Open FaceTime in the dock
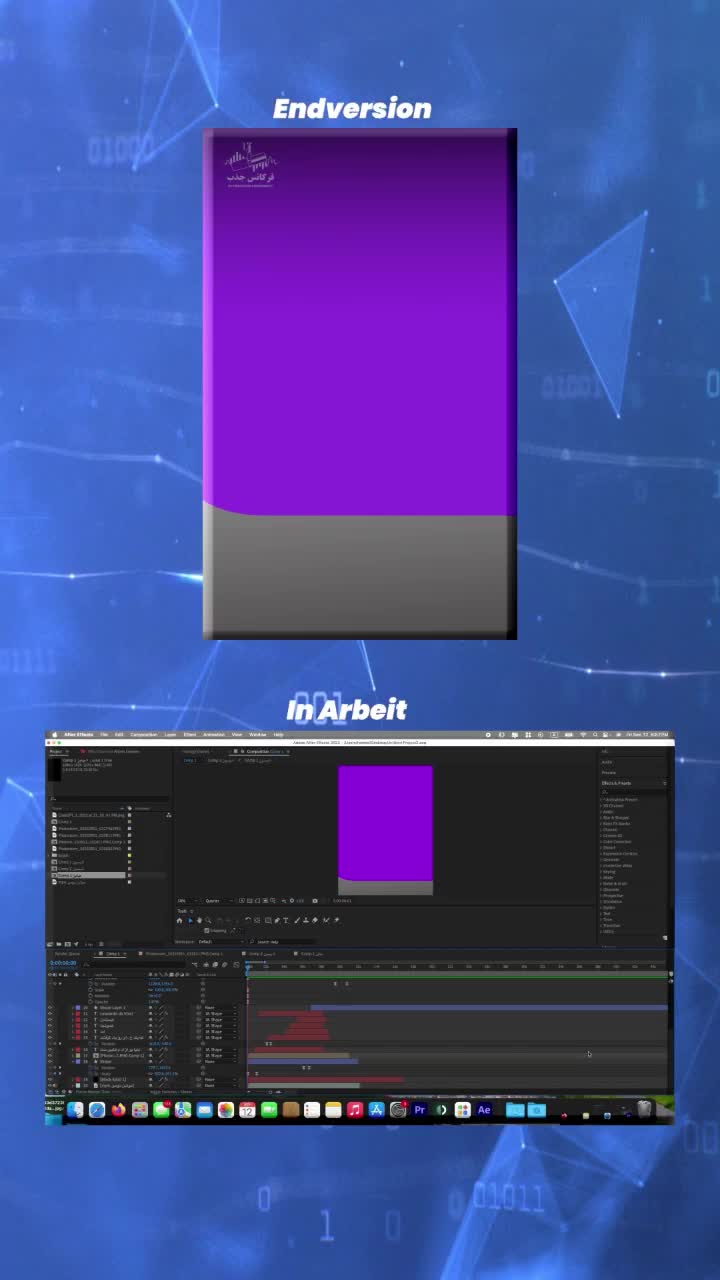Viewport: 720px width, 1280px height. (x=268, y=1110)
